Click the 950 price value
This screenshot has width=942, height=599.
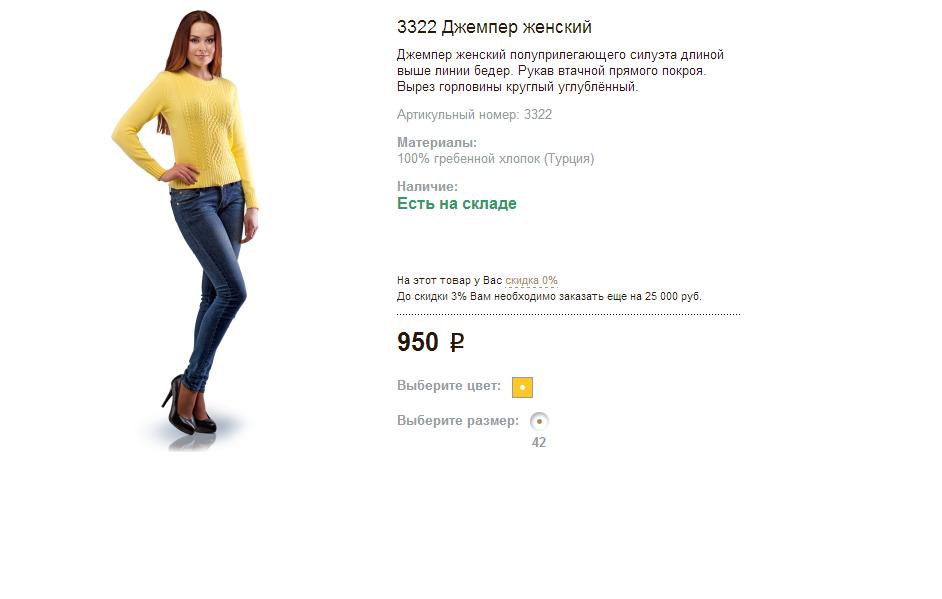(418, 342)
